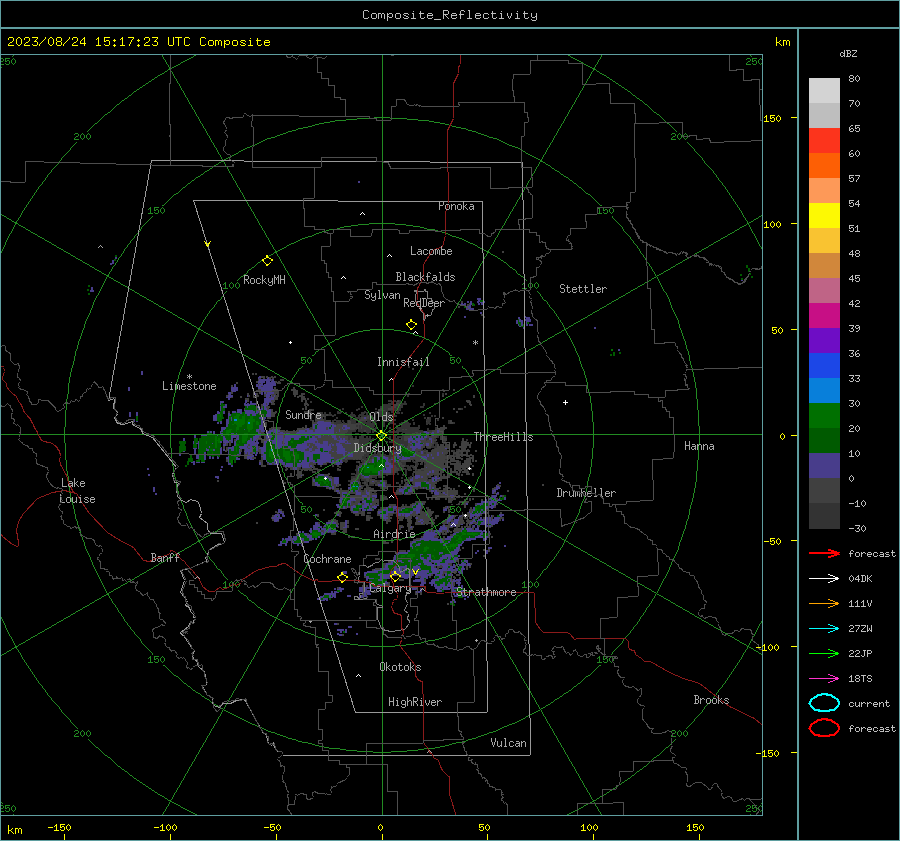Click the RedDeer city label

424,303
